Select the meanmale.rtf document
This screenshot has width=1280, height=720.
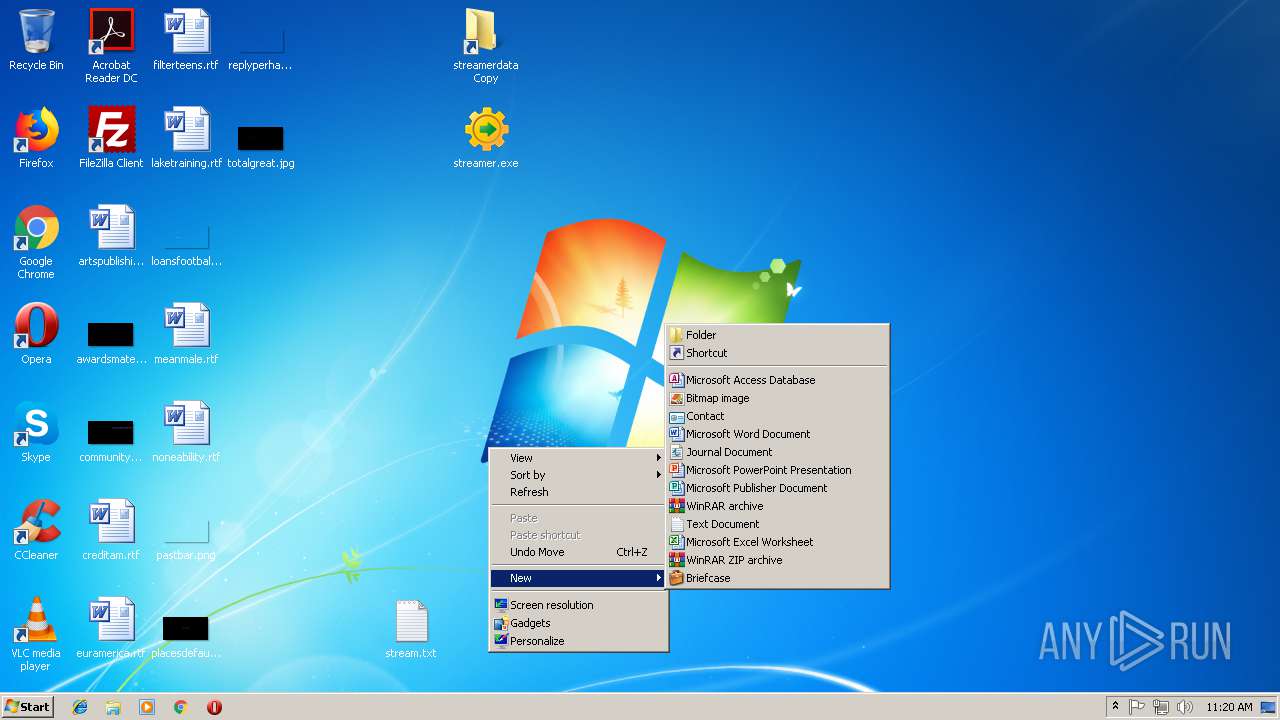(x=186, y=334)
